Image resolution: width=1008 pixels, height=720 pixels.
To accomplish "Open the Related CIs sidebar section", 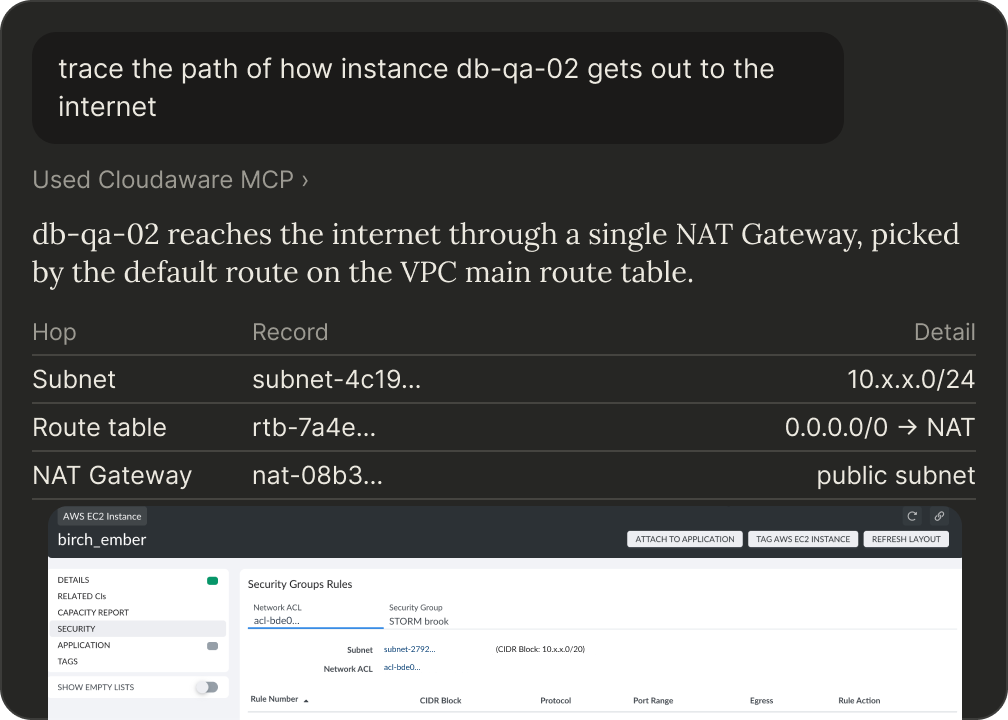I will coord(82,596).
